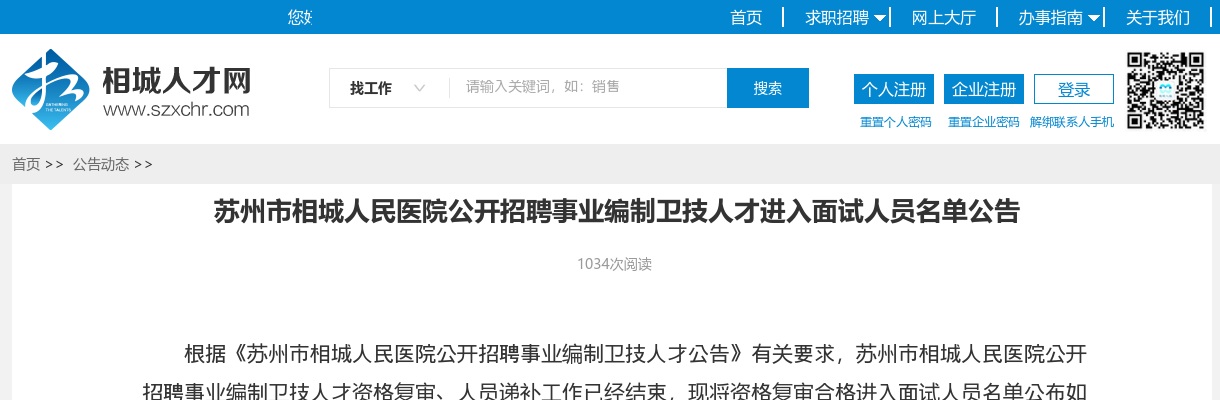1220x400 pixels.
Task: Click the 搜索 button
Action: coord(768,88)
